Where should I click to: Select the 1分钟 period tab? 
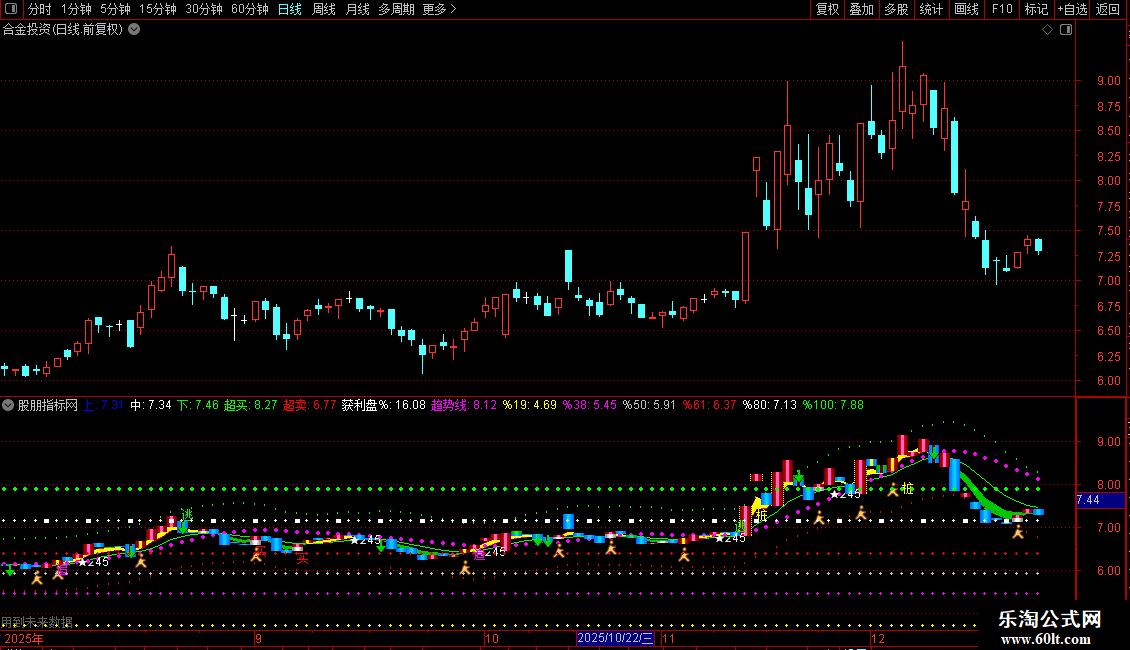(76, 9)
